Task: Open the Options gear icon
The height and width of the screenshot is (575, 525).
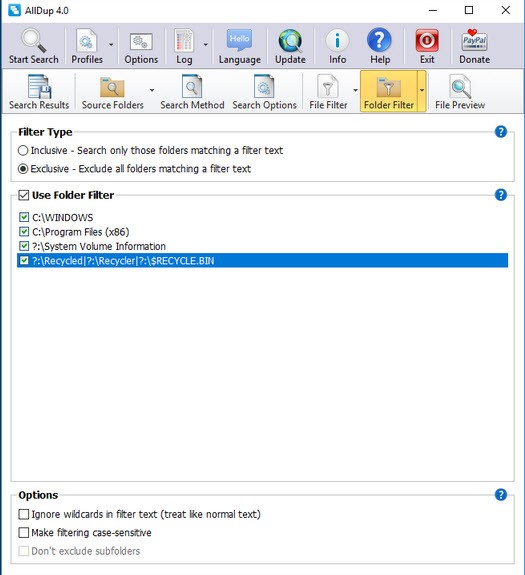Action: point(141,41)
